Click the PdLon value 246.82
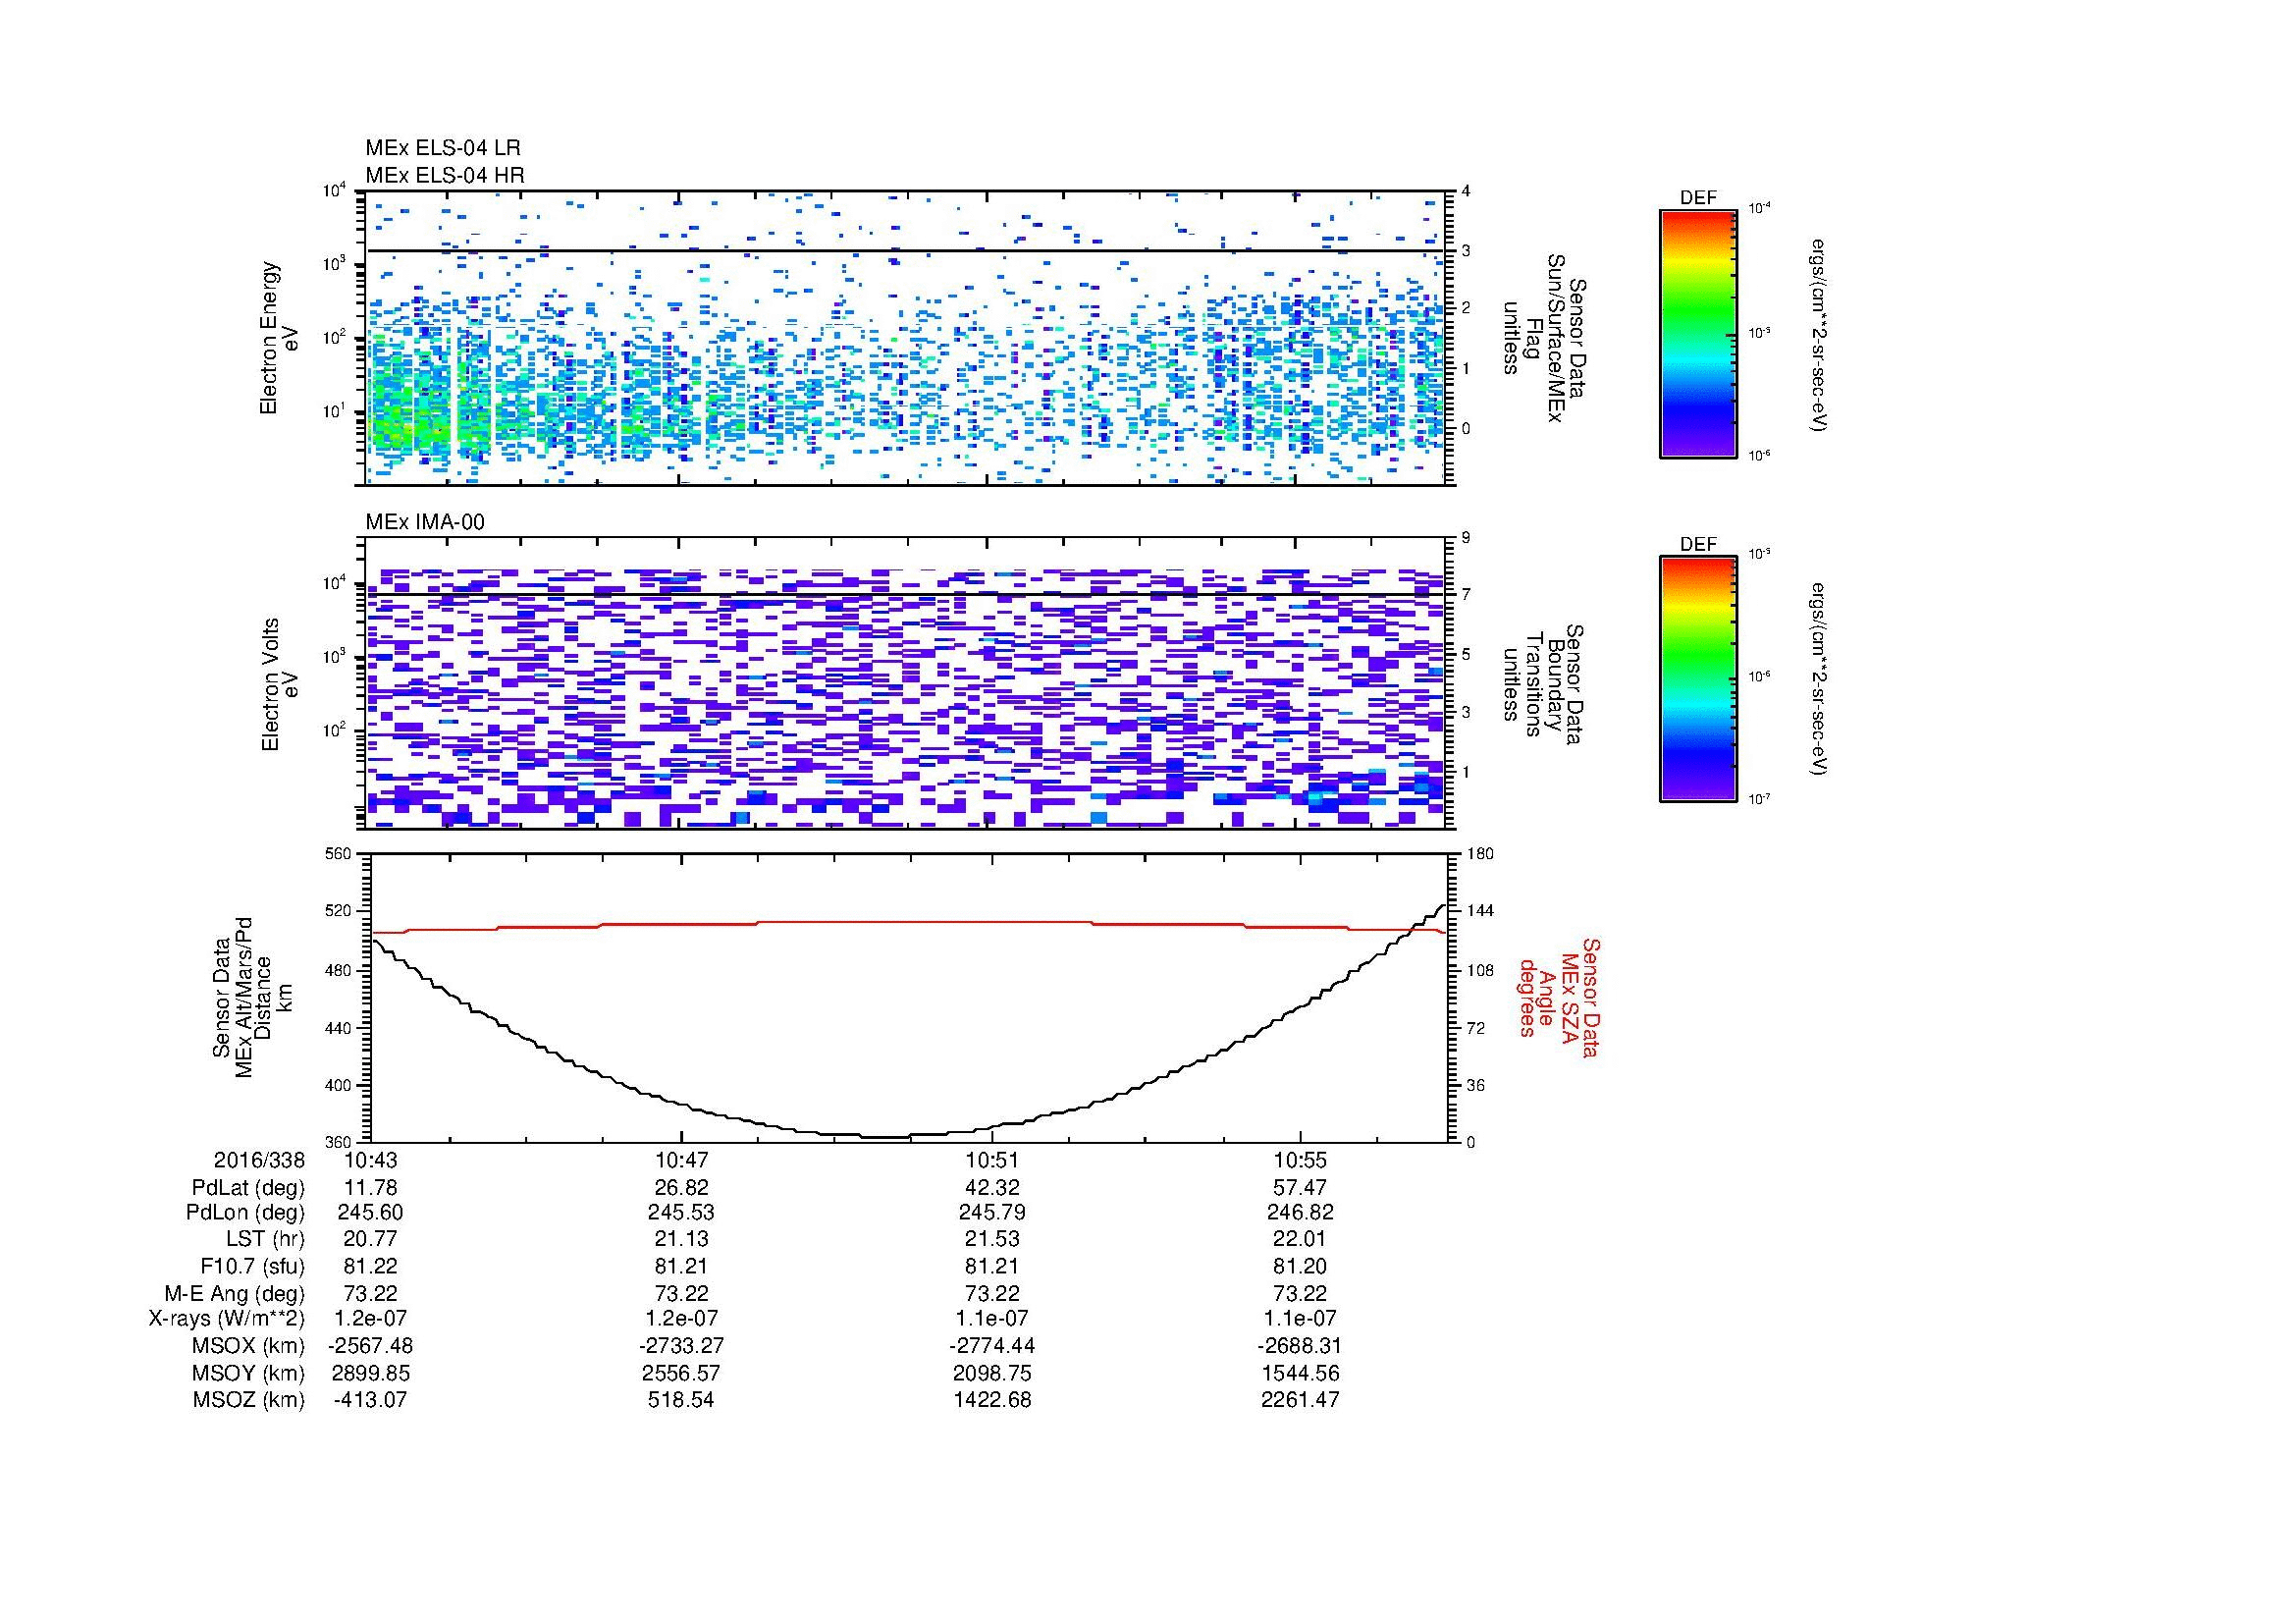The image size is (2296, 1623). pos(1300,1213)
